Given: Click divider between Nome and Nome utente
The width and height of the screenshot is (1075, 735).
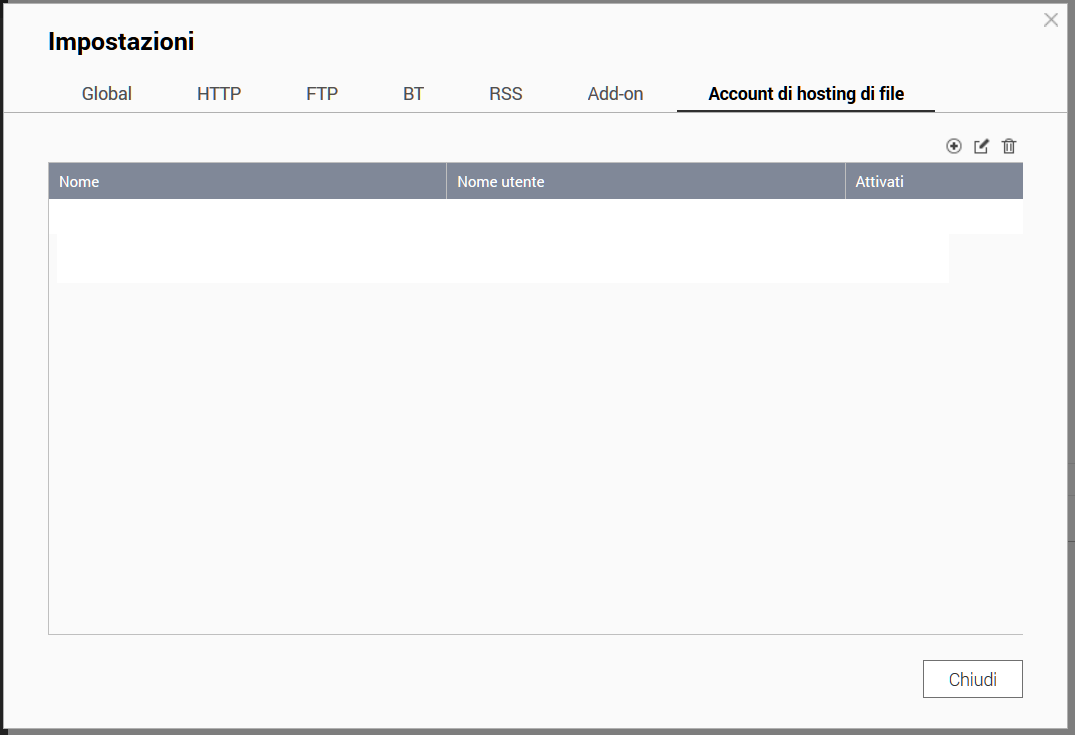Looking at the screenshot, I should tap(446, 182).
